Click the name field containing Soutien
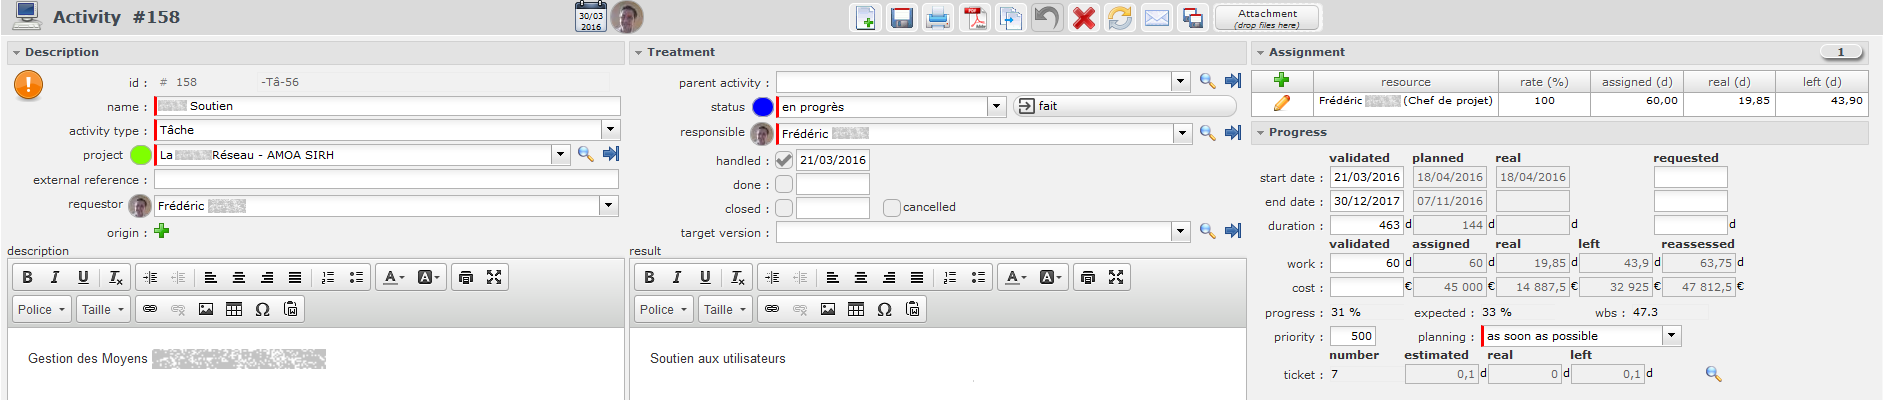This screenshot has width=1883, height=400. point(387,106)
